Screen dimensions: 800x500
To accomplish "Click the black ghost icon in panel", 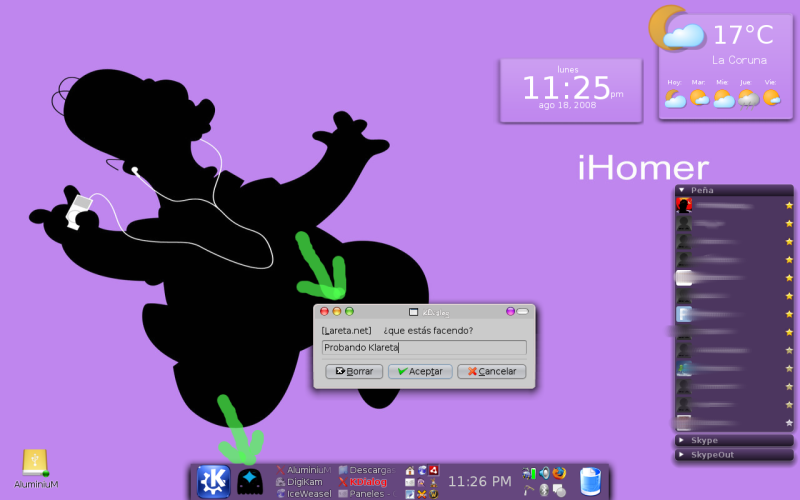I will 250,482.
